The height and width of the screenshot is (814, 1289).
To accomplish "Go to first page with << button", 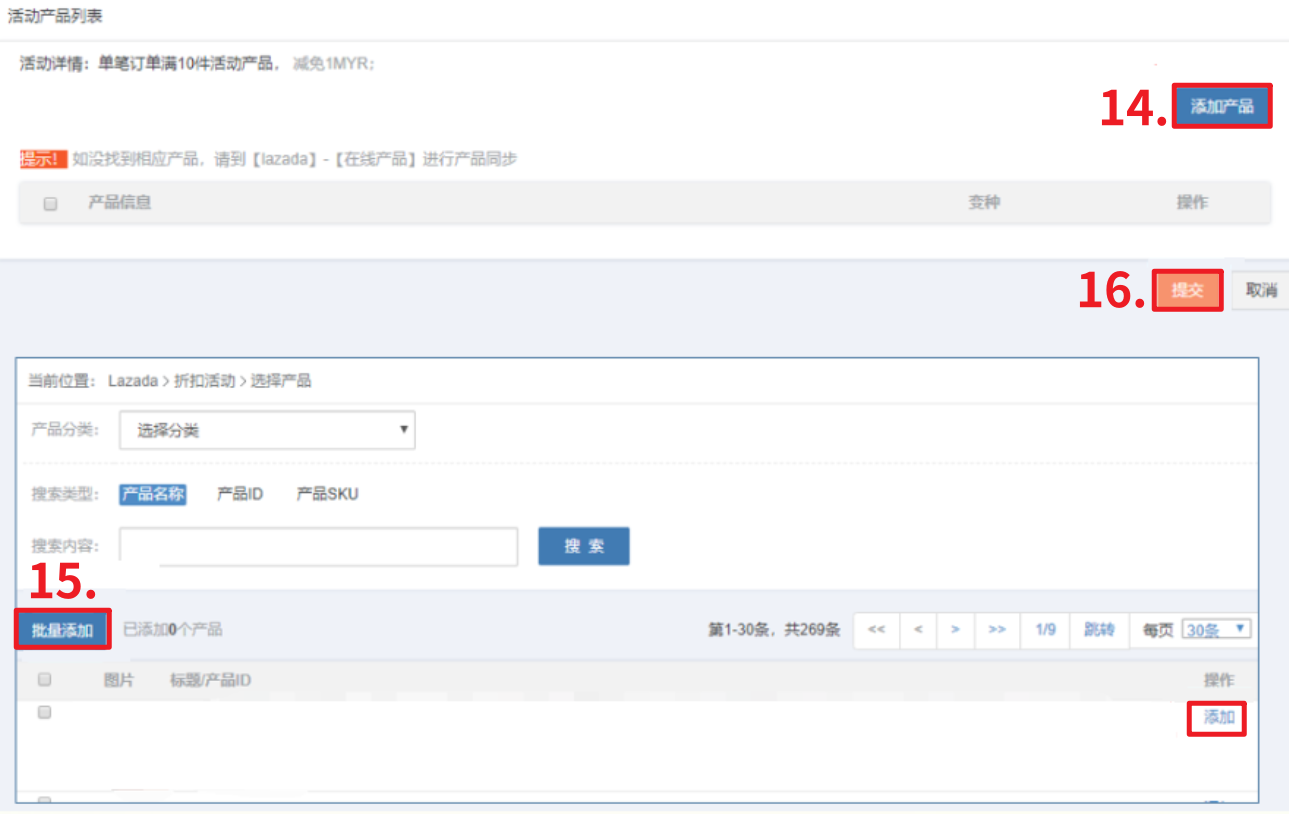I will click(x=877, y=630).
